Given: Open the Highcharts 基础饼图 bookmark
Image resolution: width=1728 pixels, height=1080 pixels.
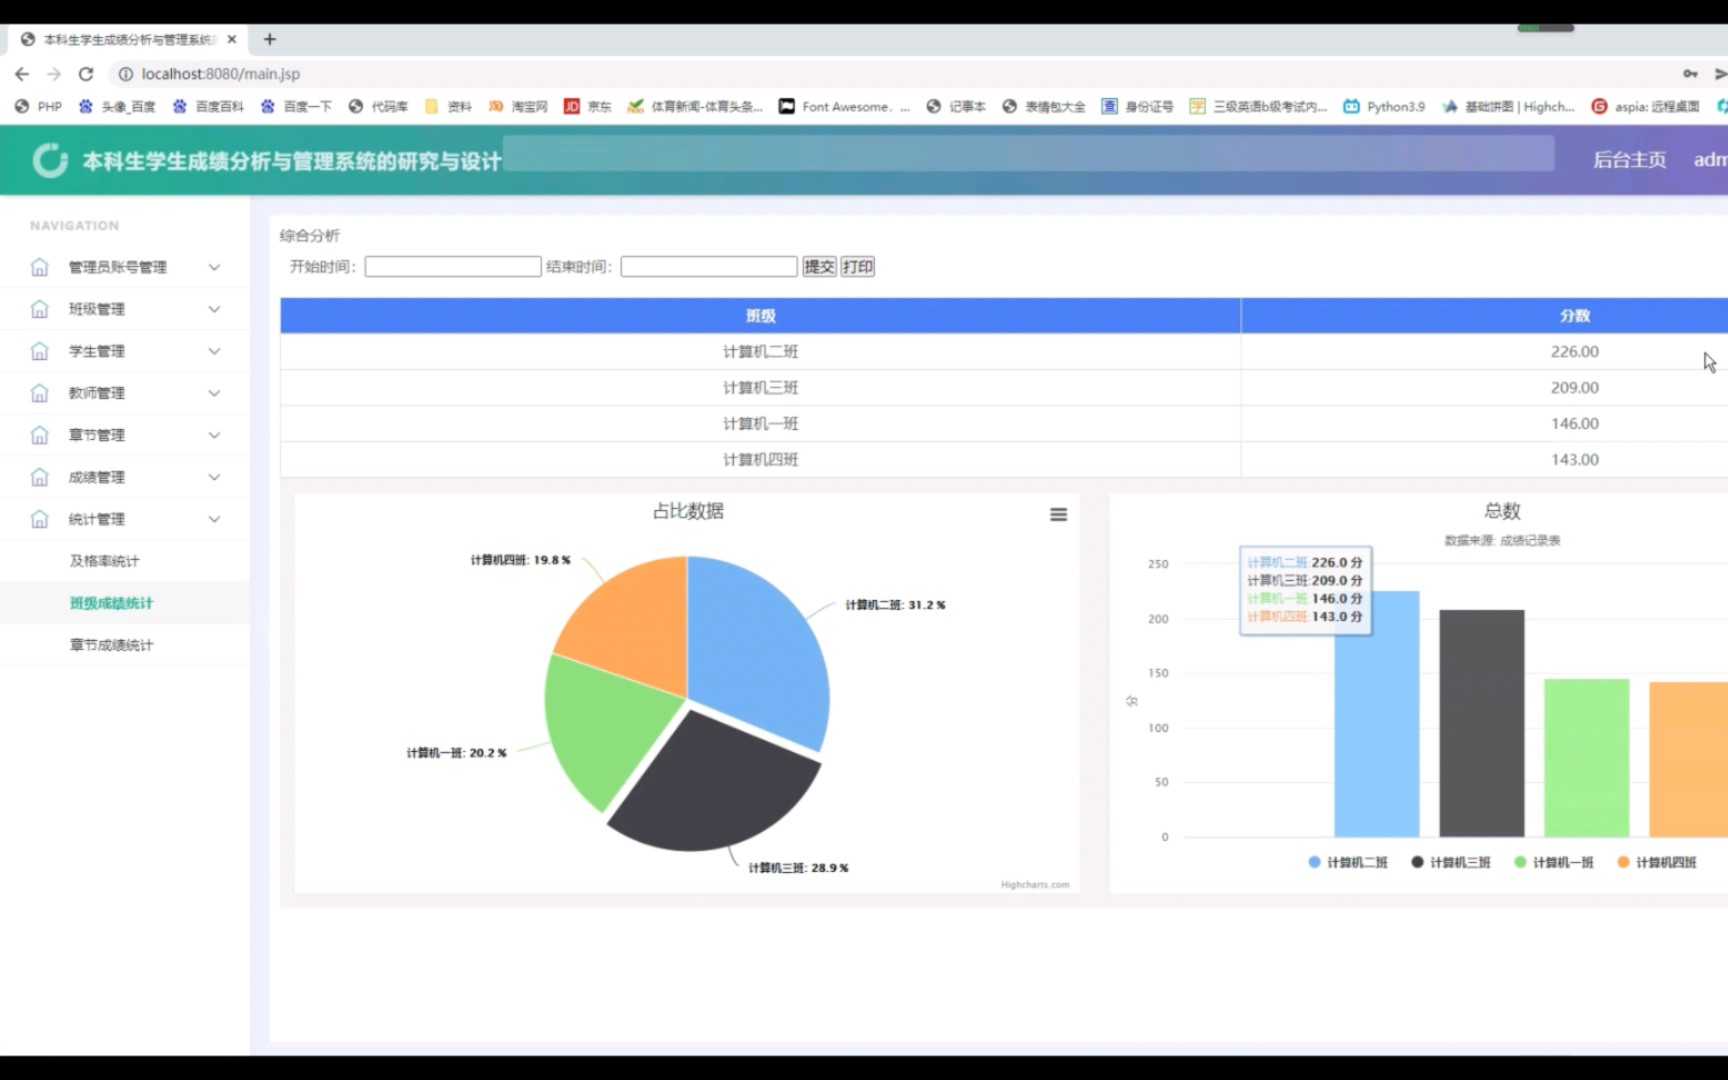Looking at the screenshot, I should coord(1508,106).
